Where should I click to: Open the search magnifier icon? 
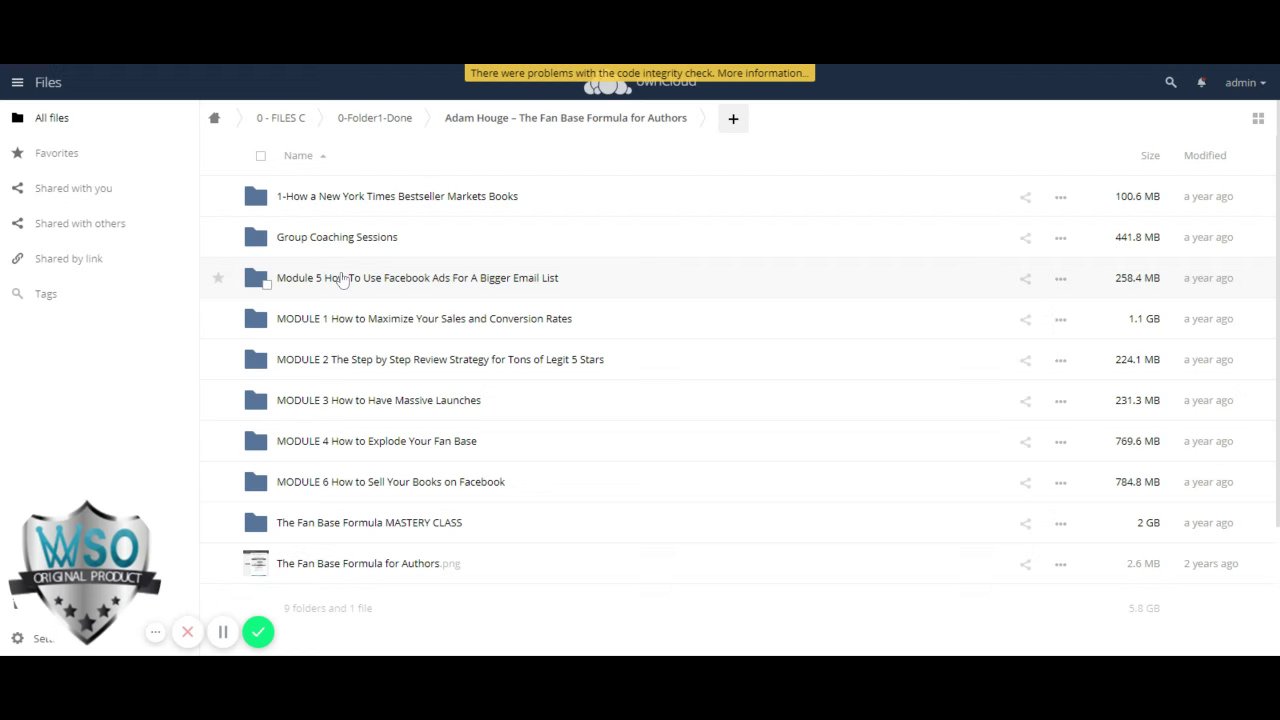click(x=1171, y=83)
